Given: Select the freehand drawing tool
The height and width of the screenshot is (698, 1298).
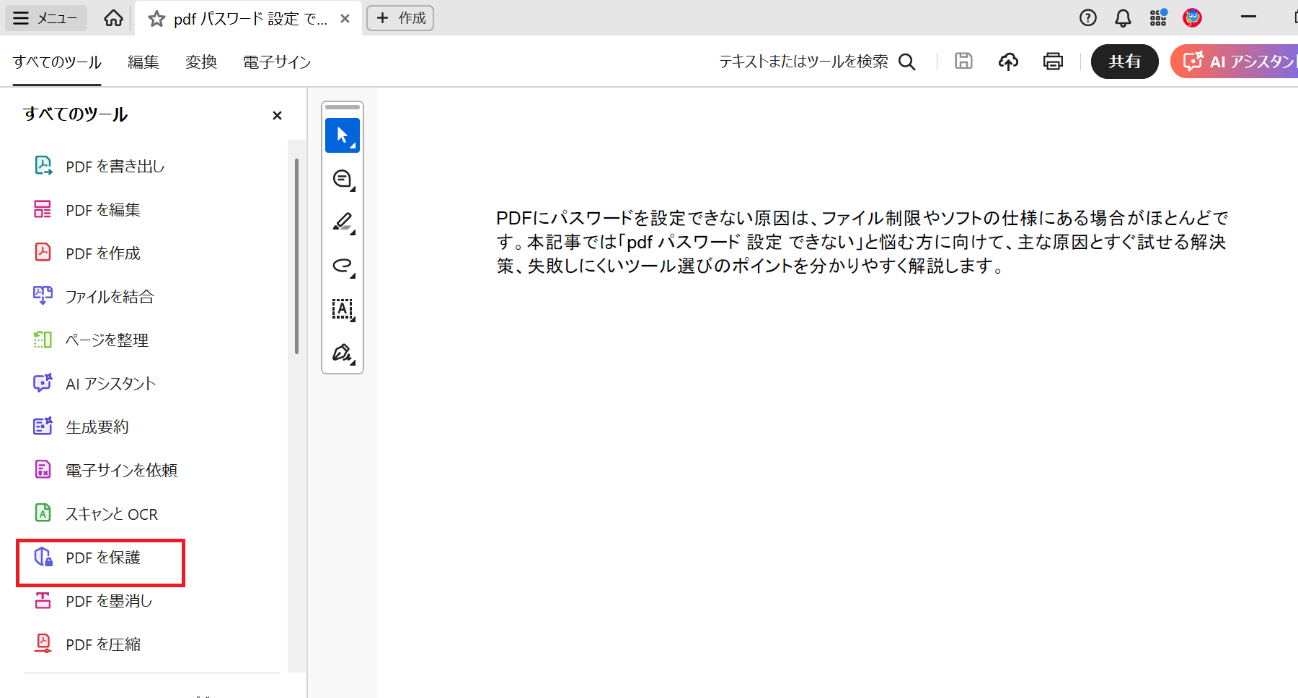Looking at the screenshot, I should [341, 266].
